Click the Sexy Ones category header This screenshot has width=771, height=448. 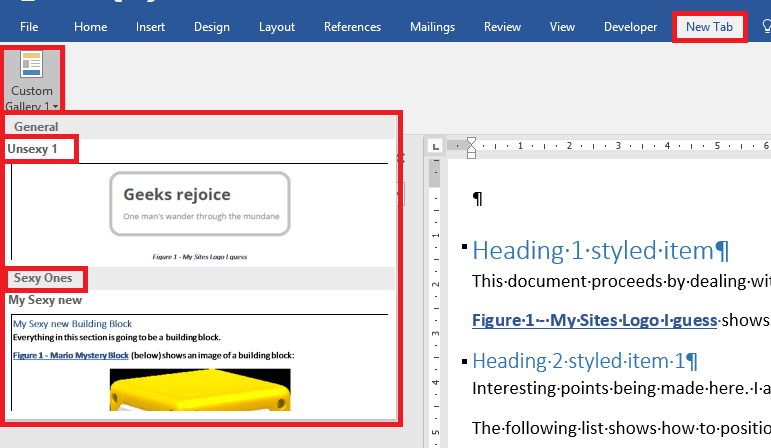(x=43, y=278)
